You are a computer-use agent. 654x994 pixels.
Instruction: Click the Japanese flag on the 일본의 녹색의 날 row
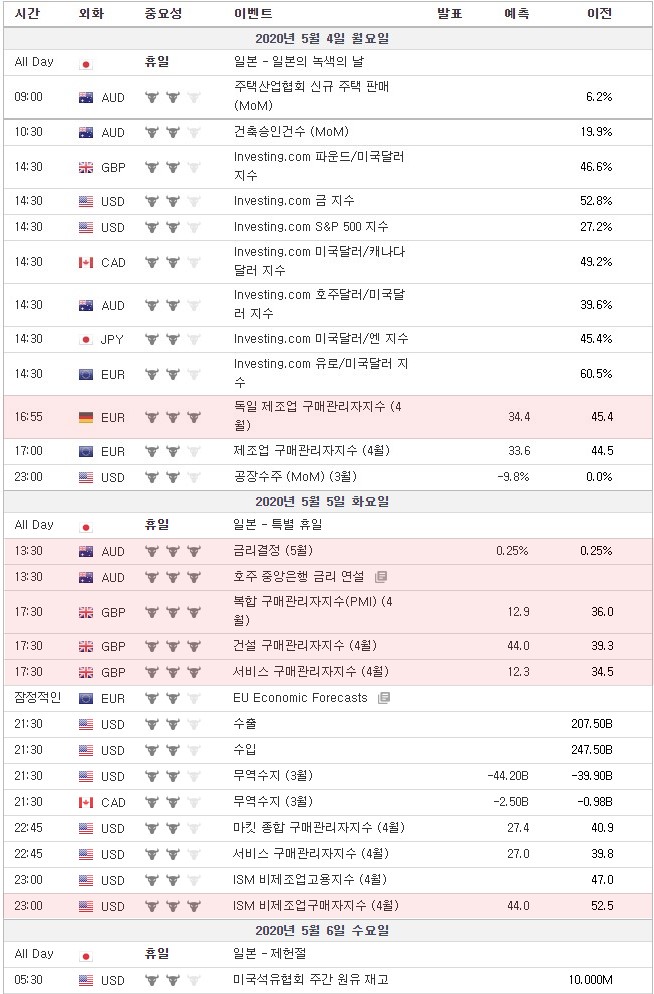tap(86, 63)
